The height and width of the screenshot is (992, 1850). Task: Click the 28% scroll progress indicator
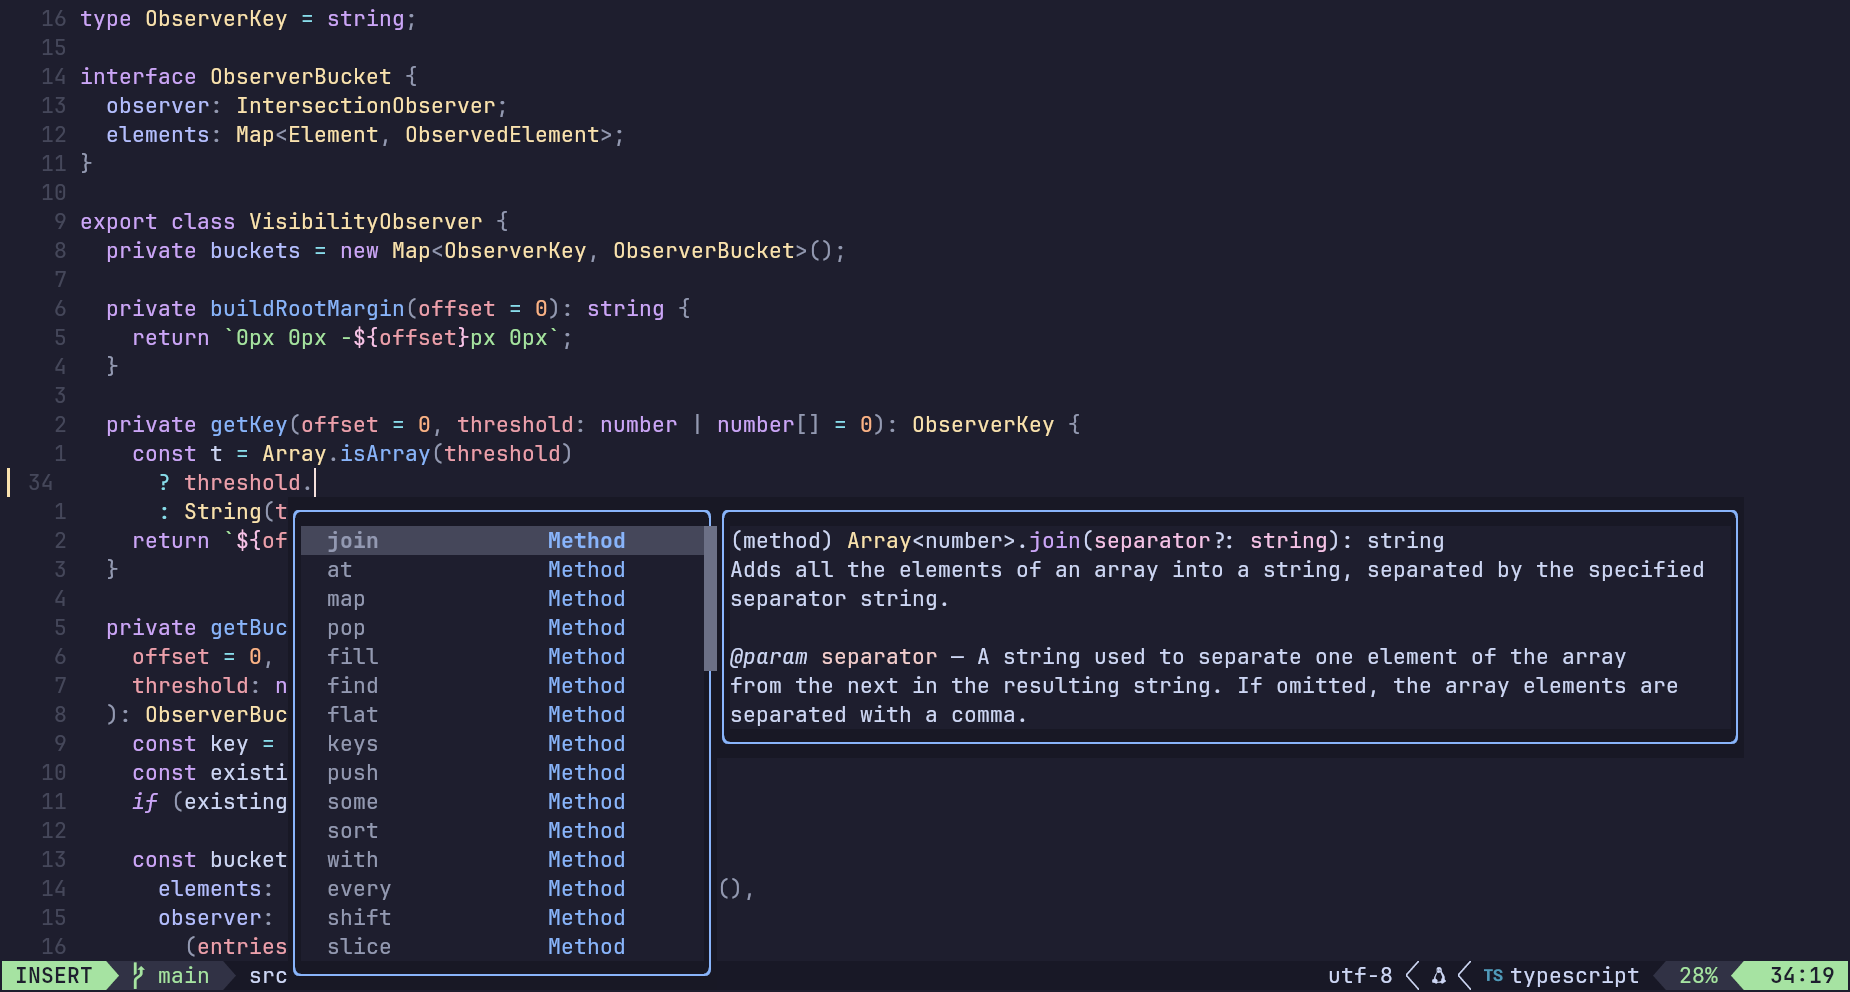coord(1698,975)
